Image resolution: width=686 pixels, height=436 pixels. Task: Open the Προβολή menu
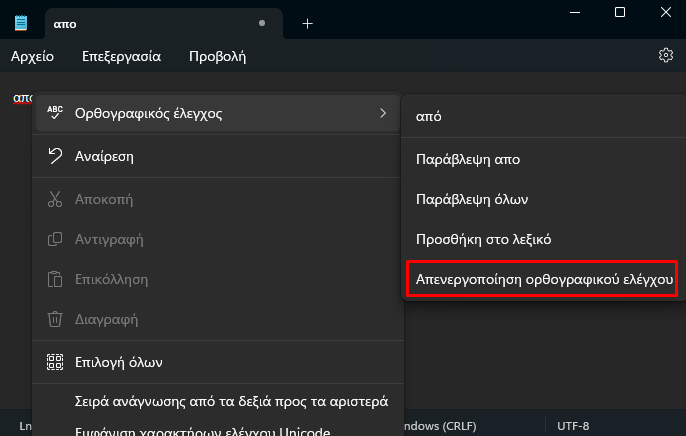(217, 56)
